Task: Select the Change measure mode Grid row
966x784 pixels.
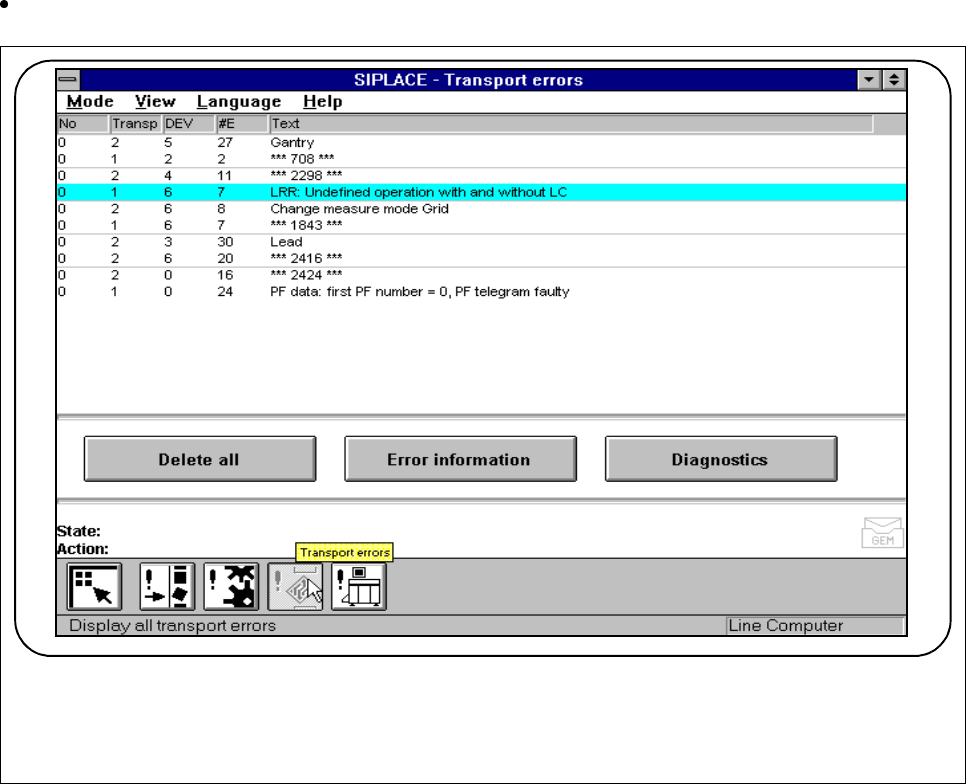Action: [x=481, y=209]
